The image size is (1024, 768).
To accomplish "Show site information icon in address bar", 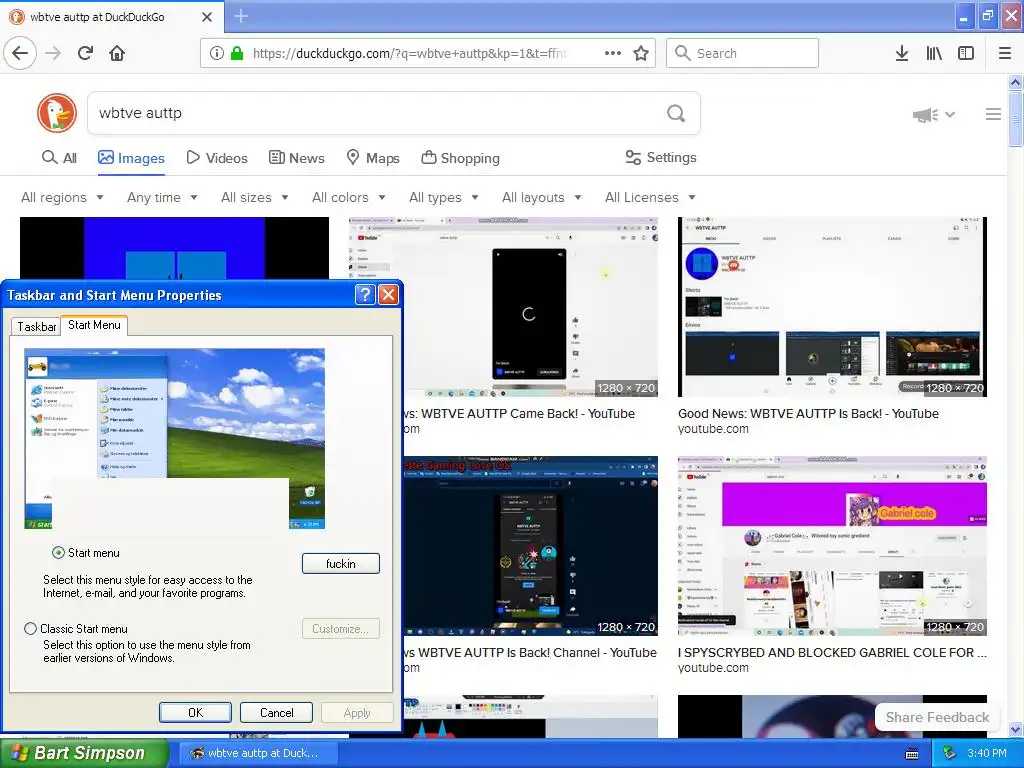I will coord(217,53).
